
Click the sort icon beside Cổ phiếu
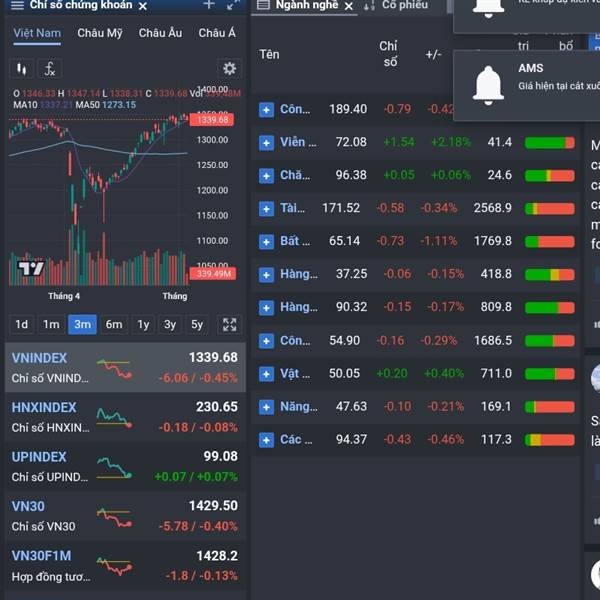369,6
